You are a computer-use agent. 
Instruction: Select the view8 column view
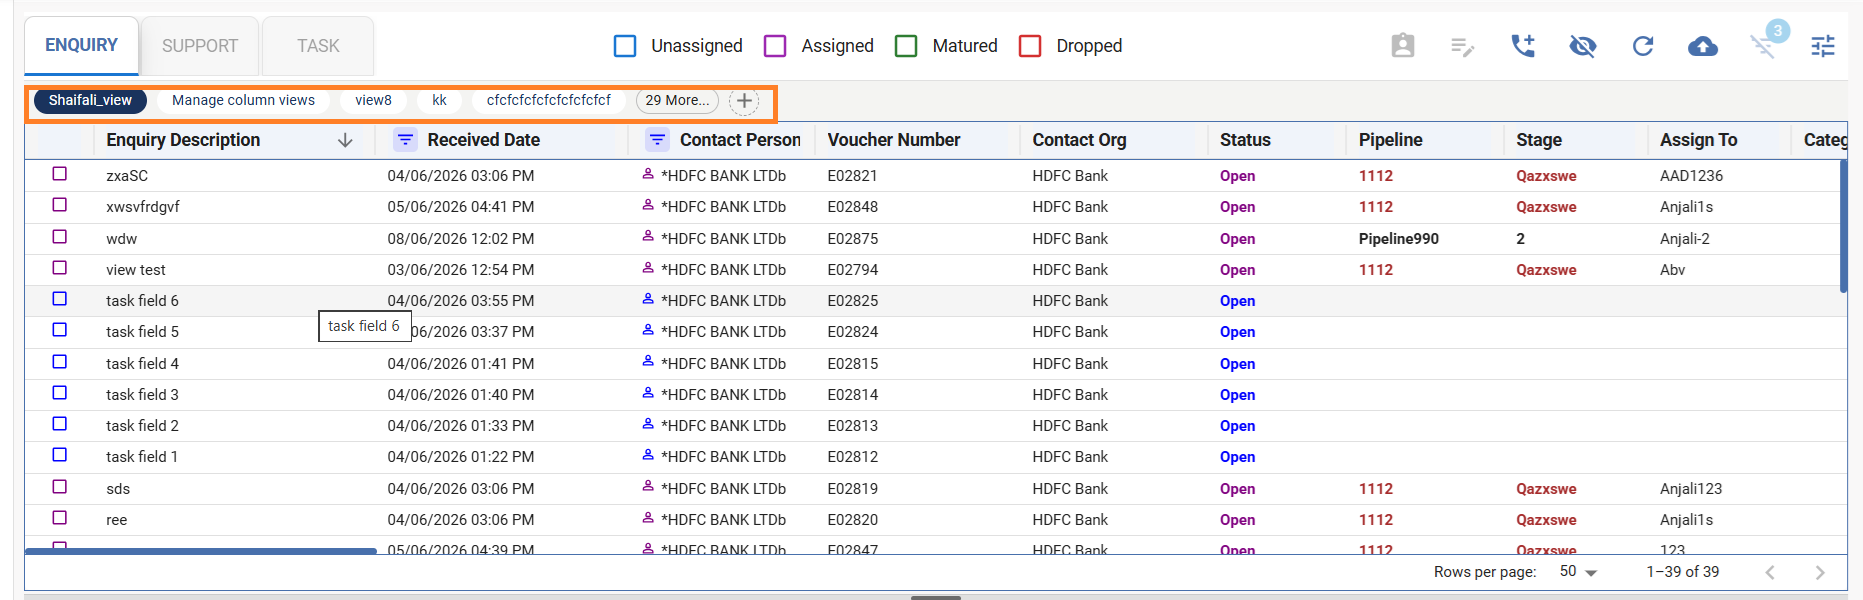(373, 100)
